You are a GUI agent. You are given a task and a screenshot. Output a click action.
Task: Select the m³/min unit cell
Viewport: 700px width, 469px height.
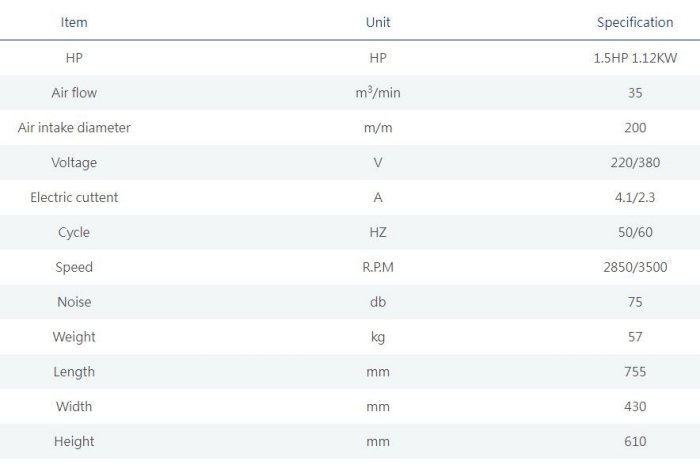[x=378, y=93]
